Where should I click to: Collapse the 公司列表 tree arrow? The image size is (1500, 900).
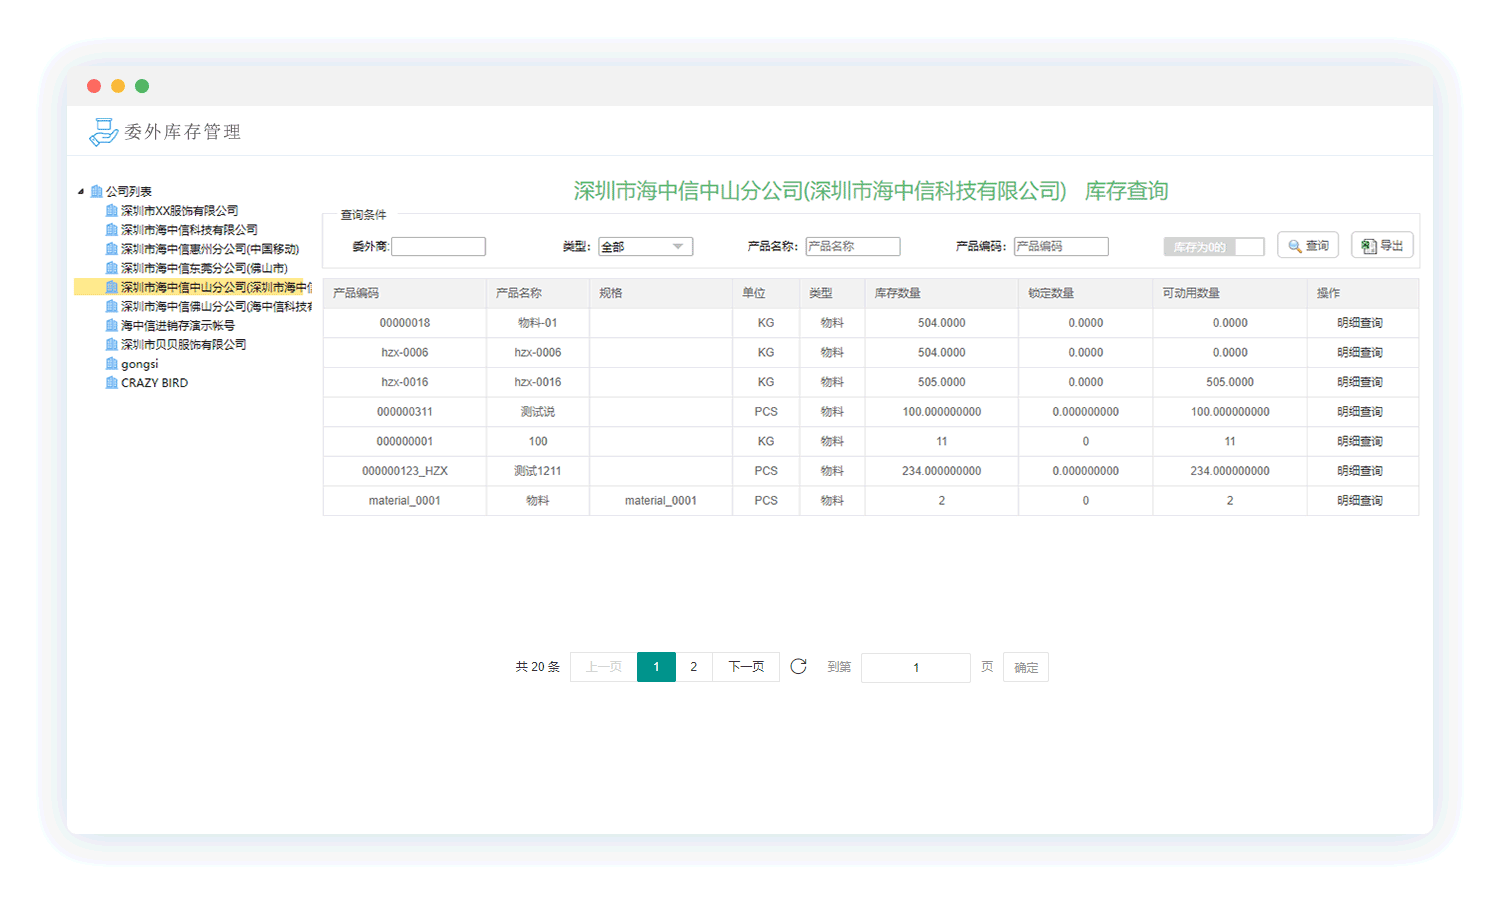(x=81, y=191)
